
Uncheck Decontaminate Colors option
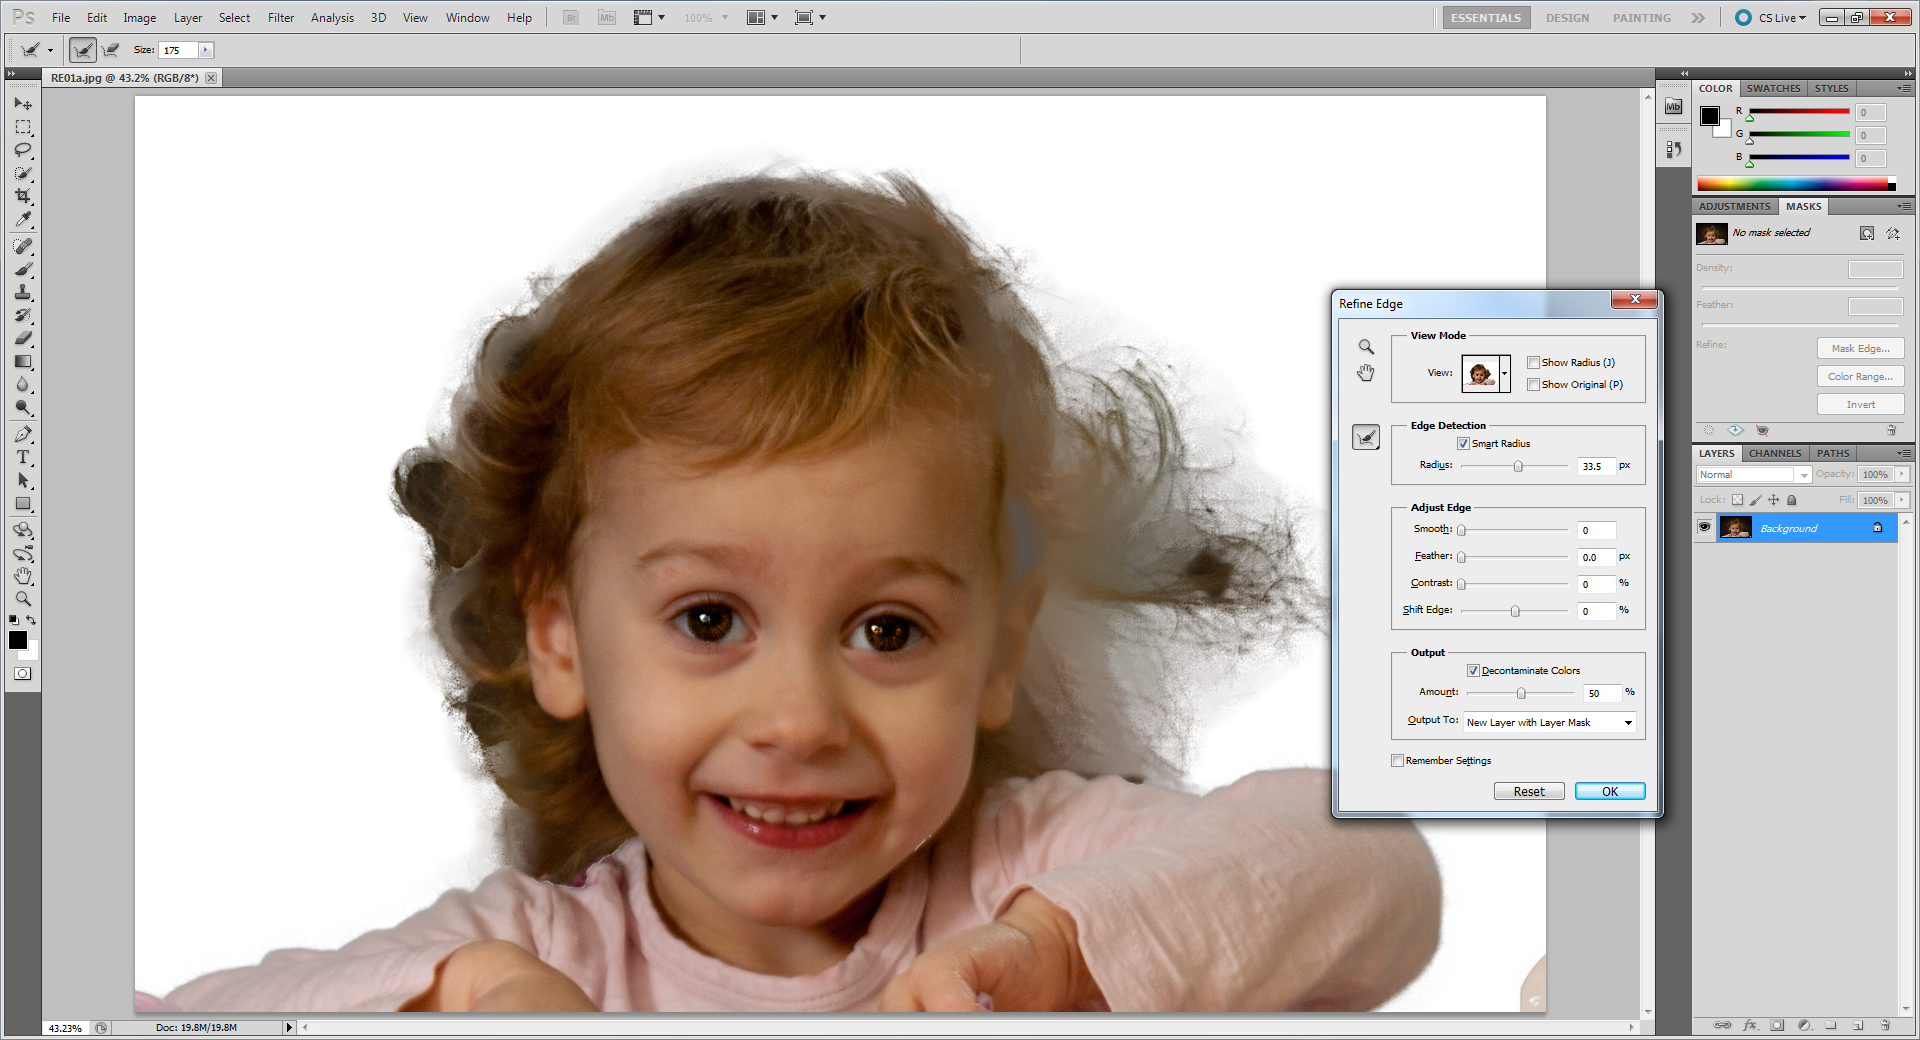[x=1473, y=671]
